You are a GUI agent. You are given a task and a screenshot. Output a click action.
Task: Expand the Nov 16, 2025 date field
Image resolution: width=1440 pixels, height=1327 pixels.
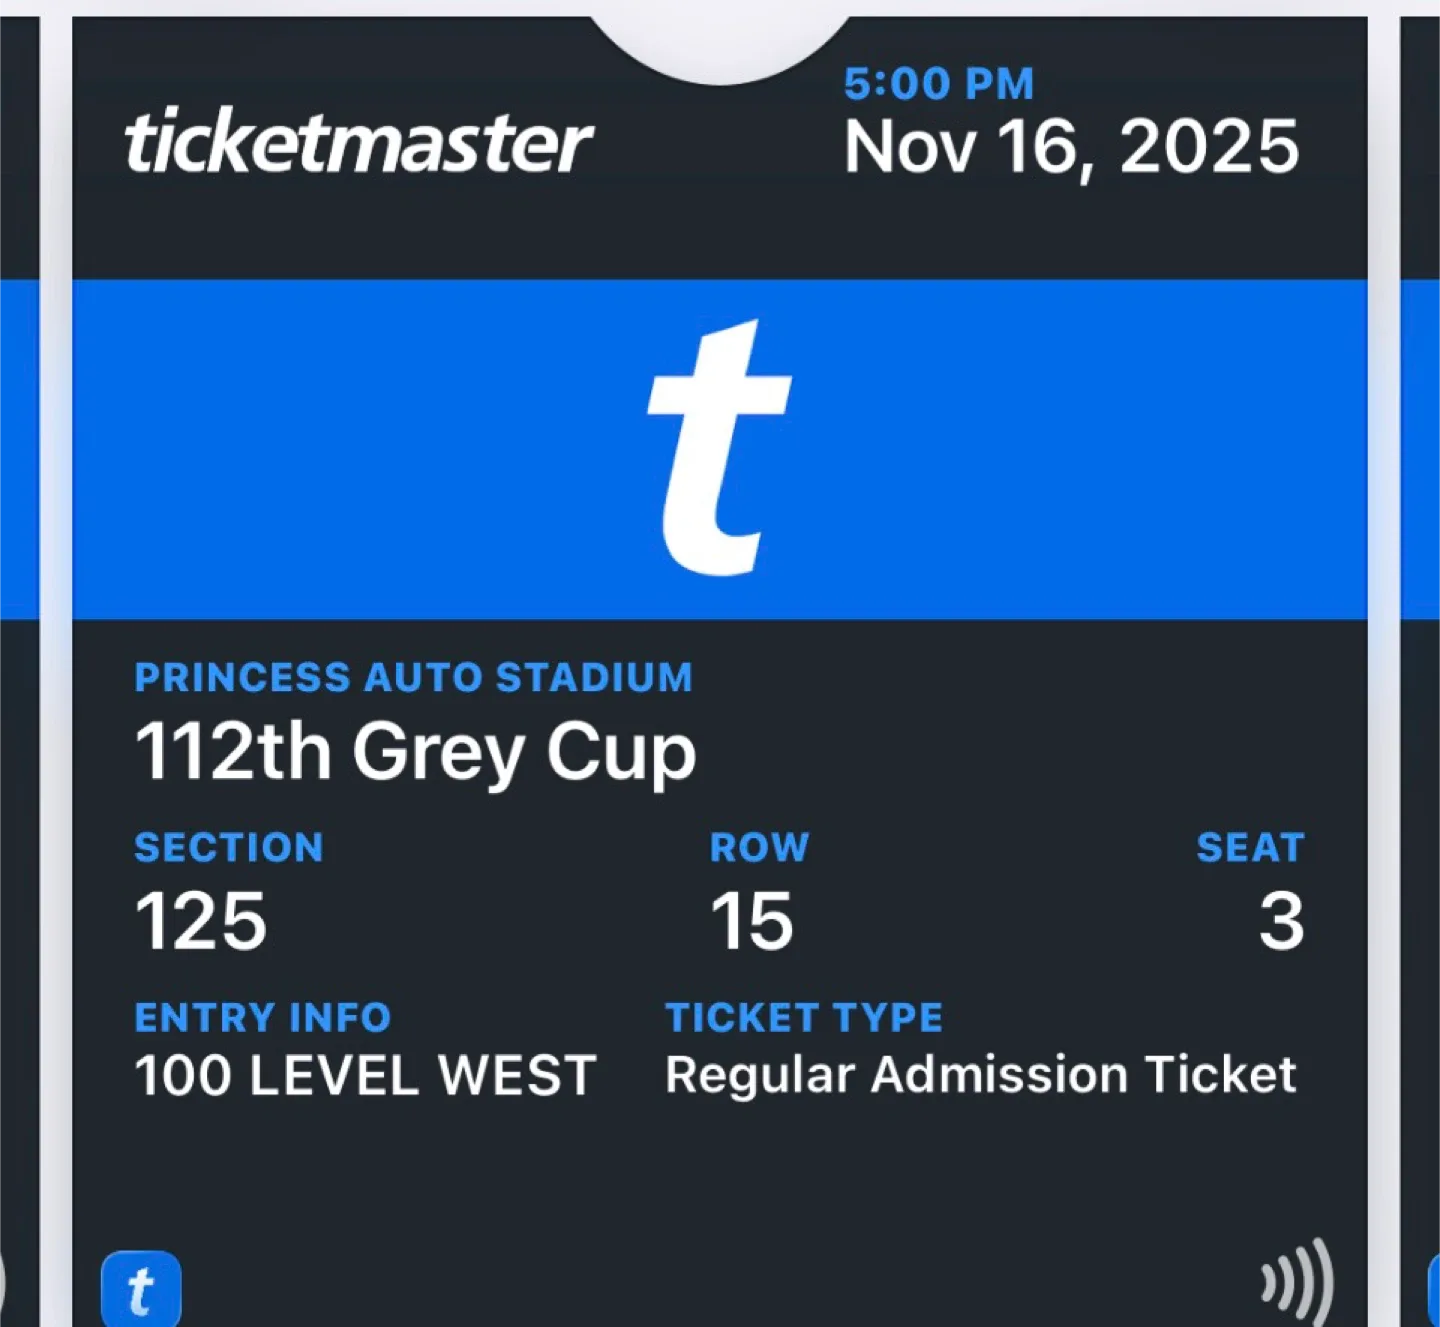(x=1070, y=145)
